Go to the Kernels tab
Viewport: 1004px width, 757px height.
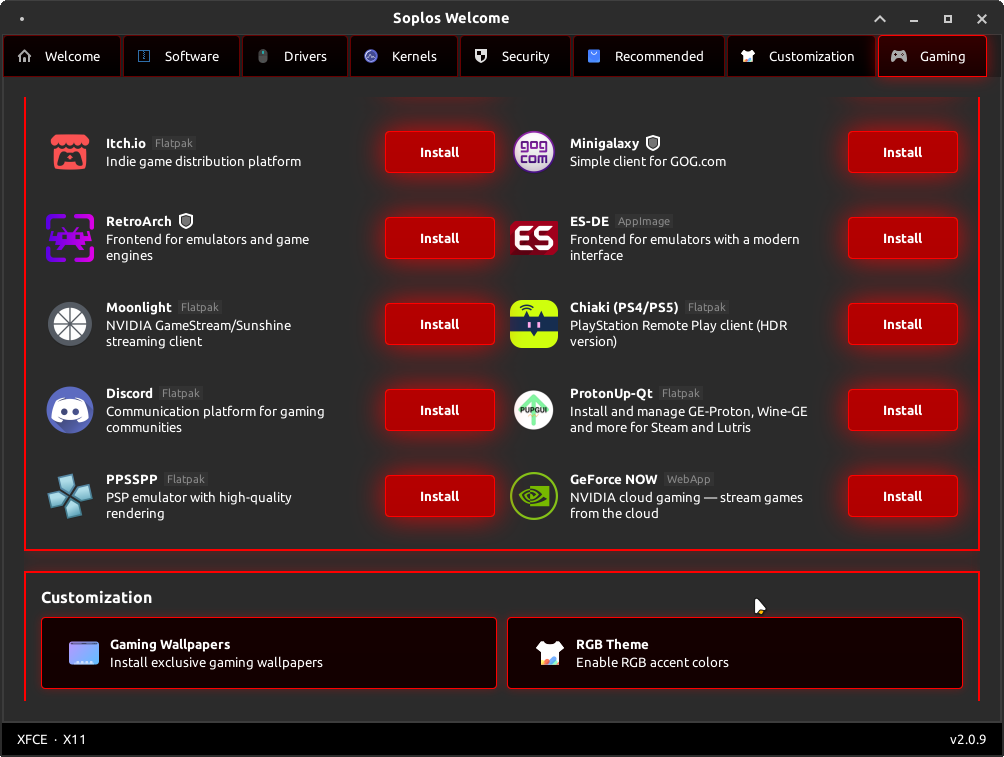(x=404, y=56)
